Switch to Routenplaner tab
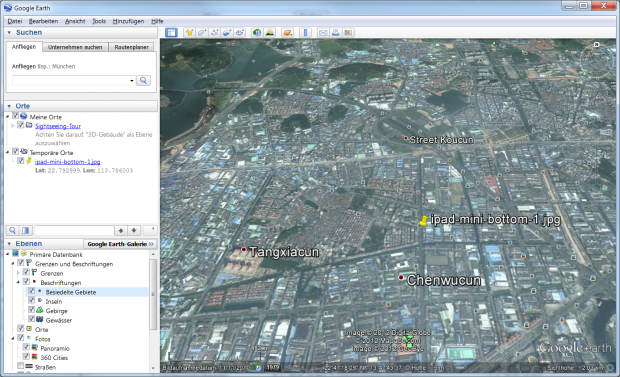 (x=132, y=47)
